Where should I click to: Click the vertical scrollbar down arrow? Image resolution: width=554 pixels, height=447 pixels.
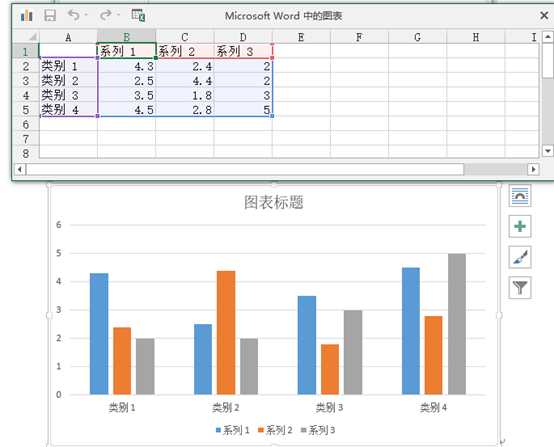point(547,151)
